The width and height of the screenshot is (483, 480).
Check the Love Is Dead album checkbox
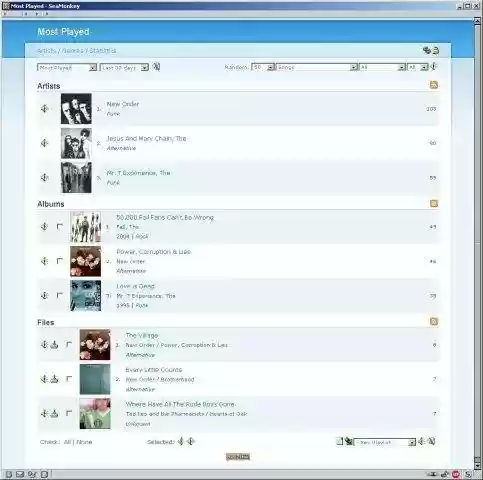pos(60,295)
